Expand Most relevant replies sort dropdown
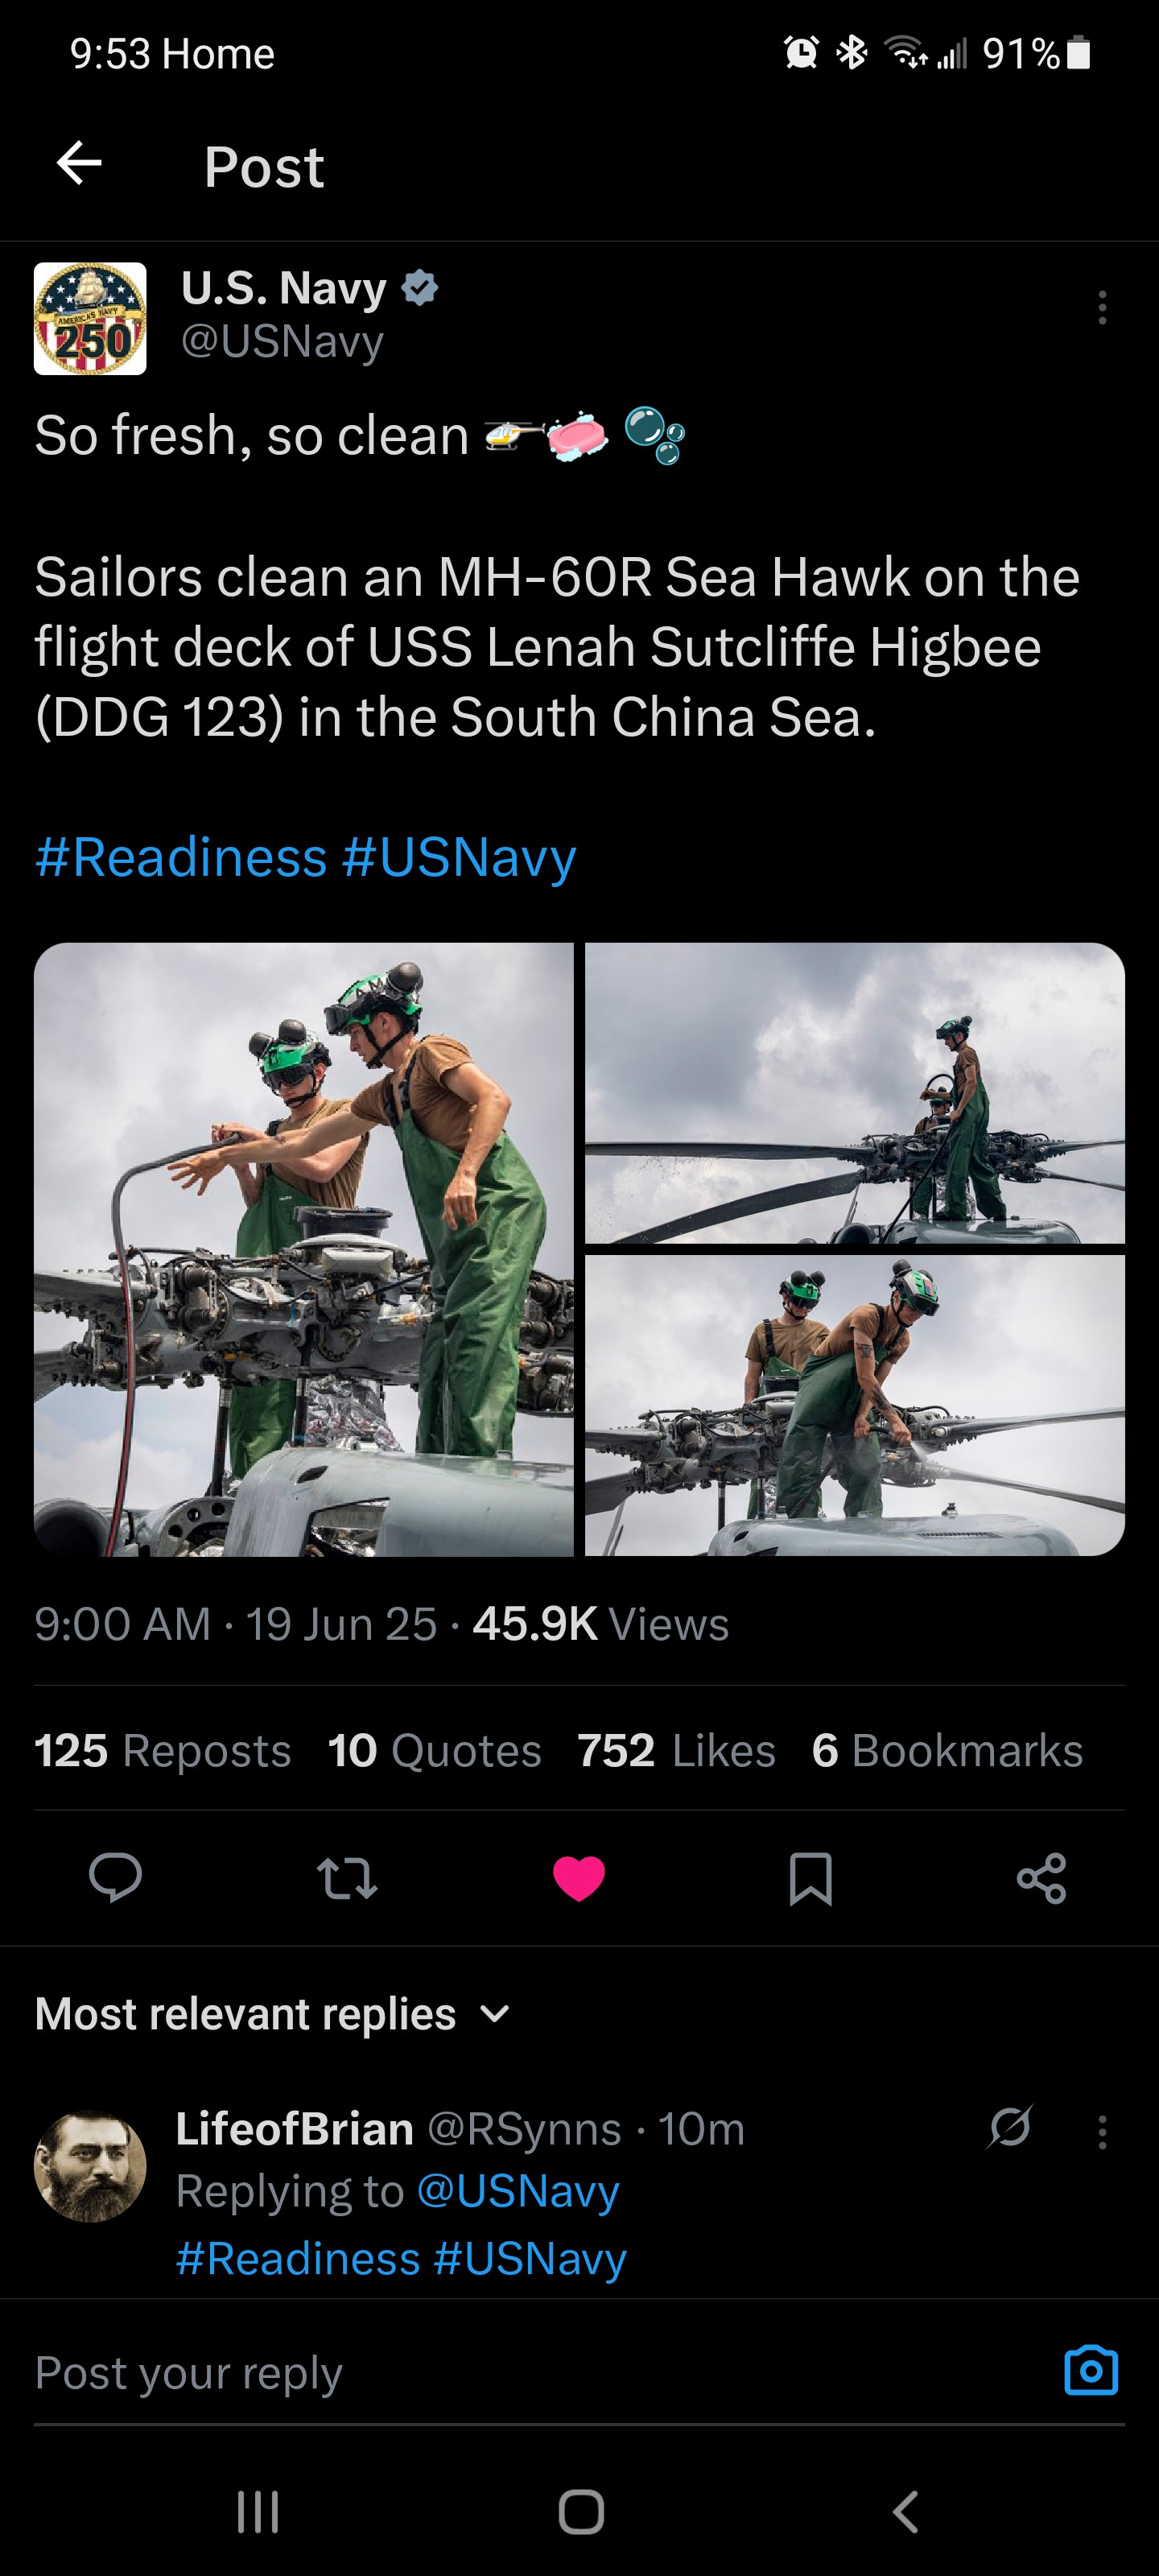The width and height of the screenshot is (1159, 2576). click(x=273, y=2014)
